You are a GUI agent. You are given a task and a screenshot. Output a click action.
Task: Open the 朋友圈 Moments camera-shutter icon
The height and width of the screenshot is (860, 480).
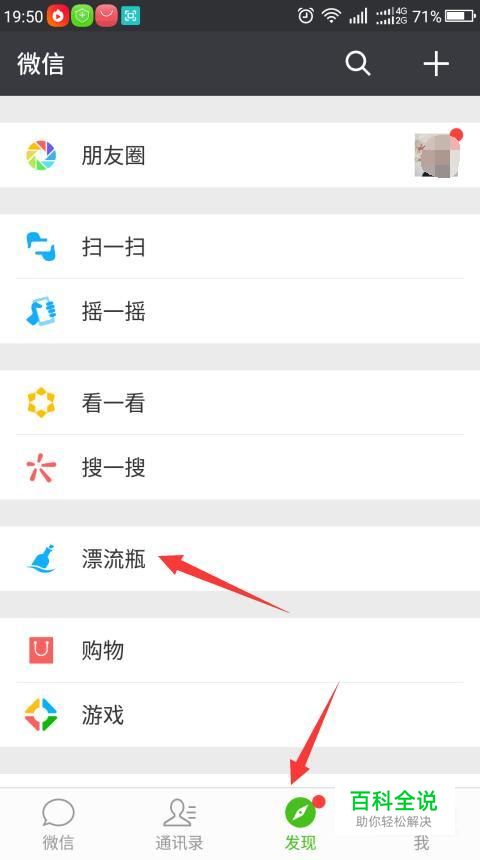point(41,155)
